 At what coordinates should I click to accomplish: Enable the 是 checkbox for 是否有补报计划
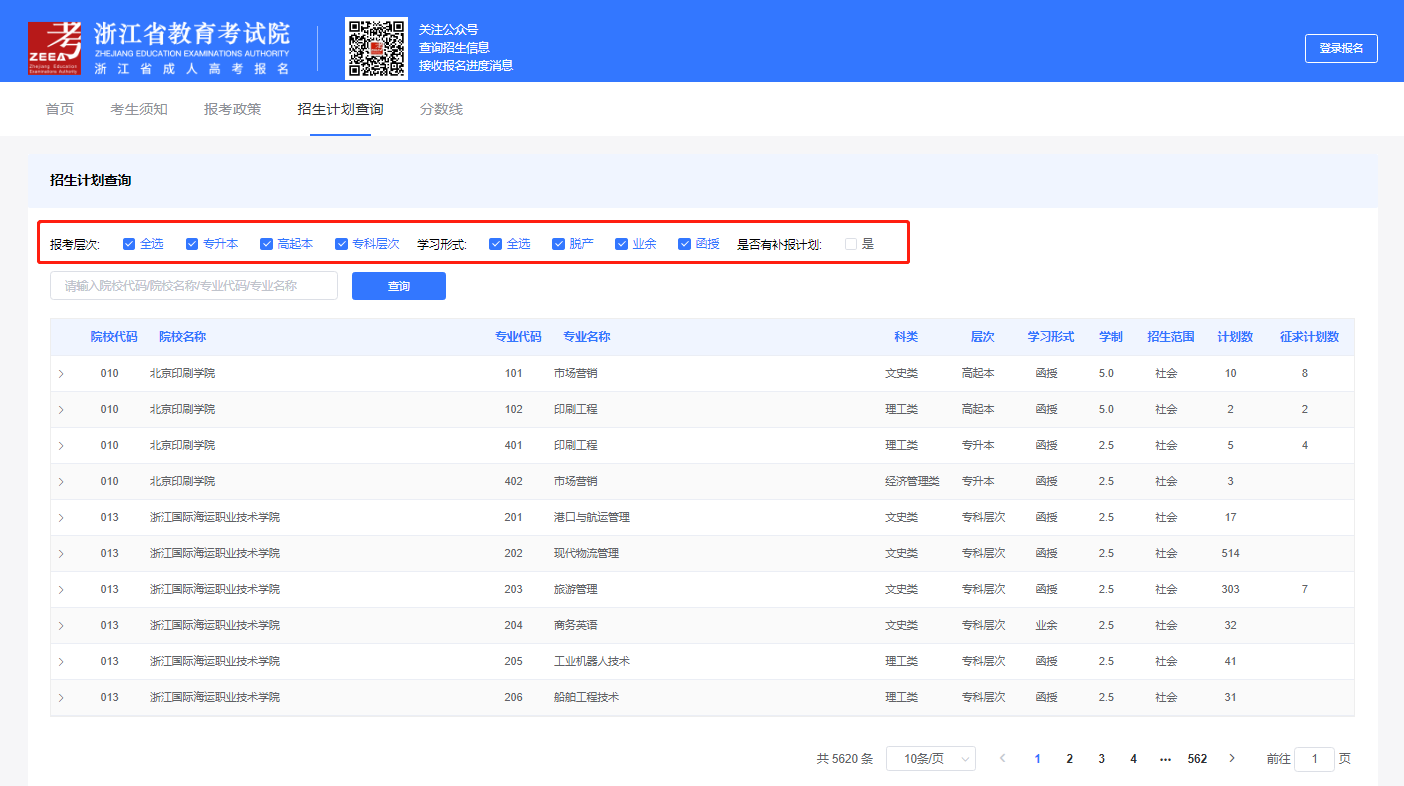[850, 243]
